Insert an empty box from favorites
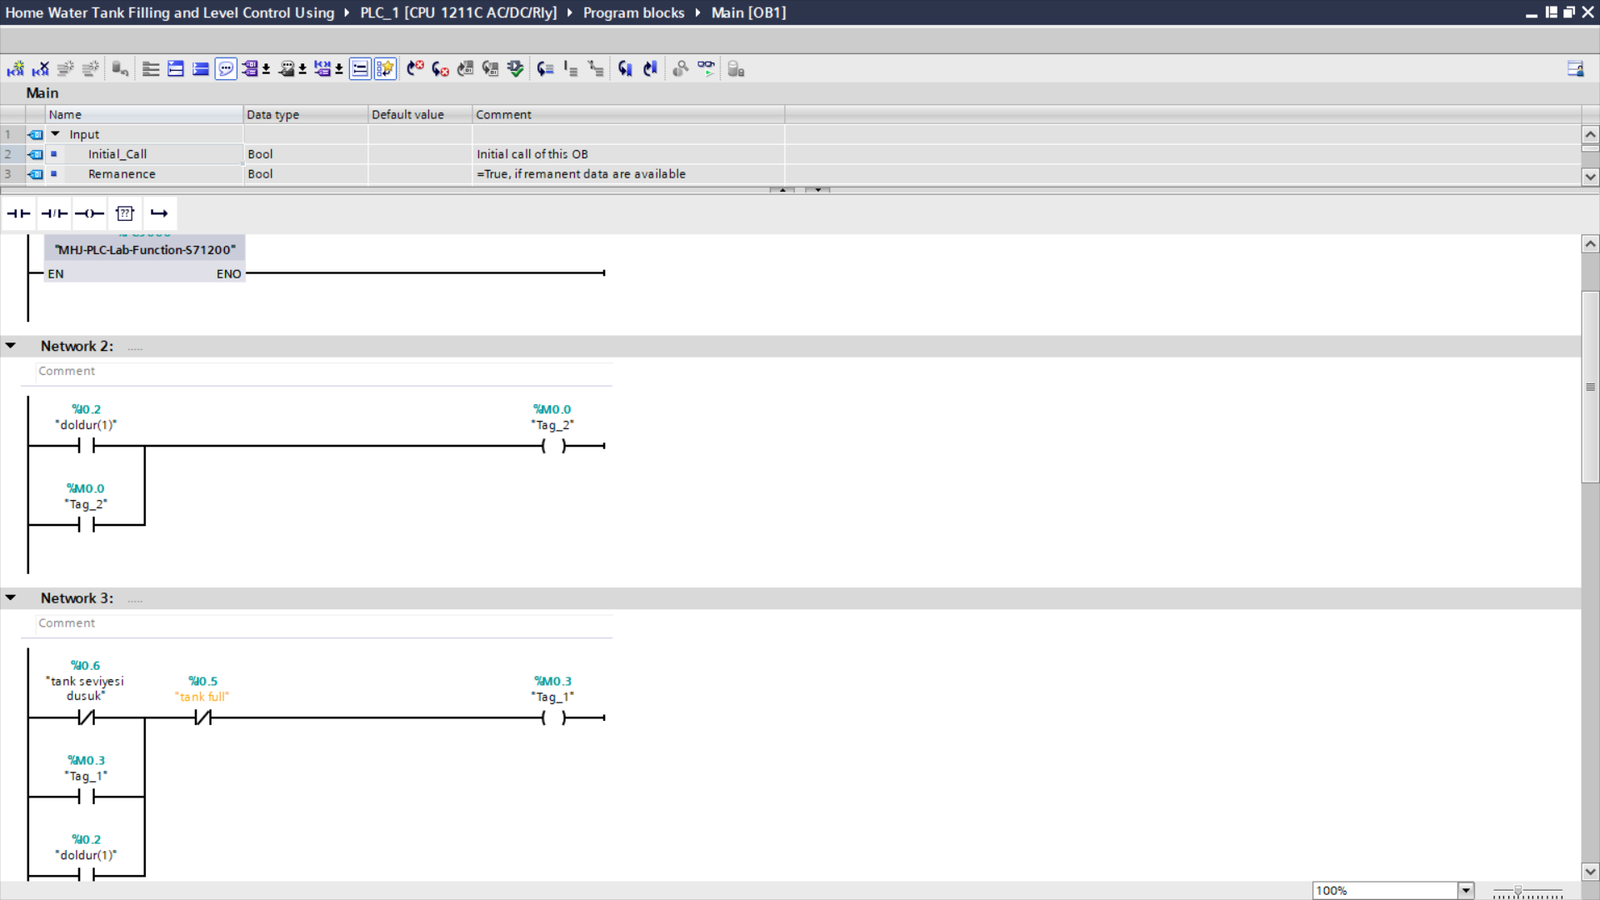Screen dimensions: 1600x900 (x=125, y=213)
